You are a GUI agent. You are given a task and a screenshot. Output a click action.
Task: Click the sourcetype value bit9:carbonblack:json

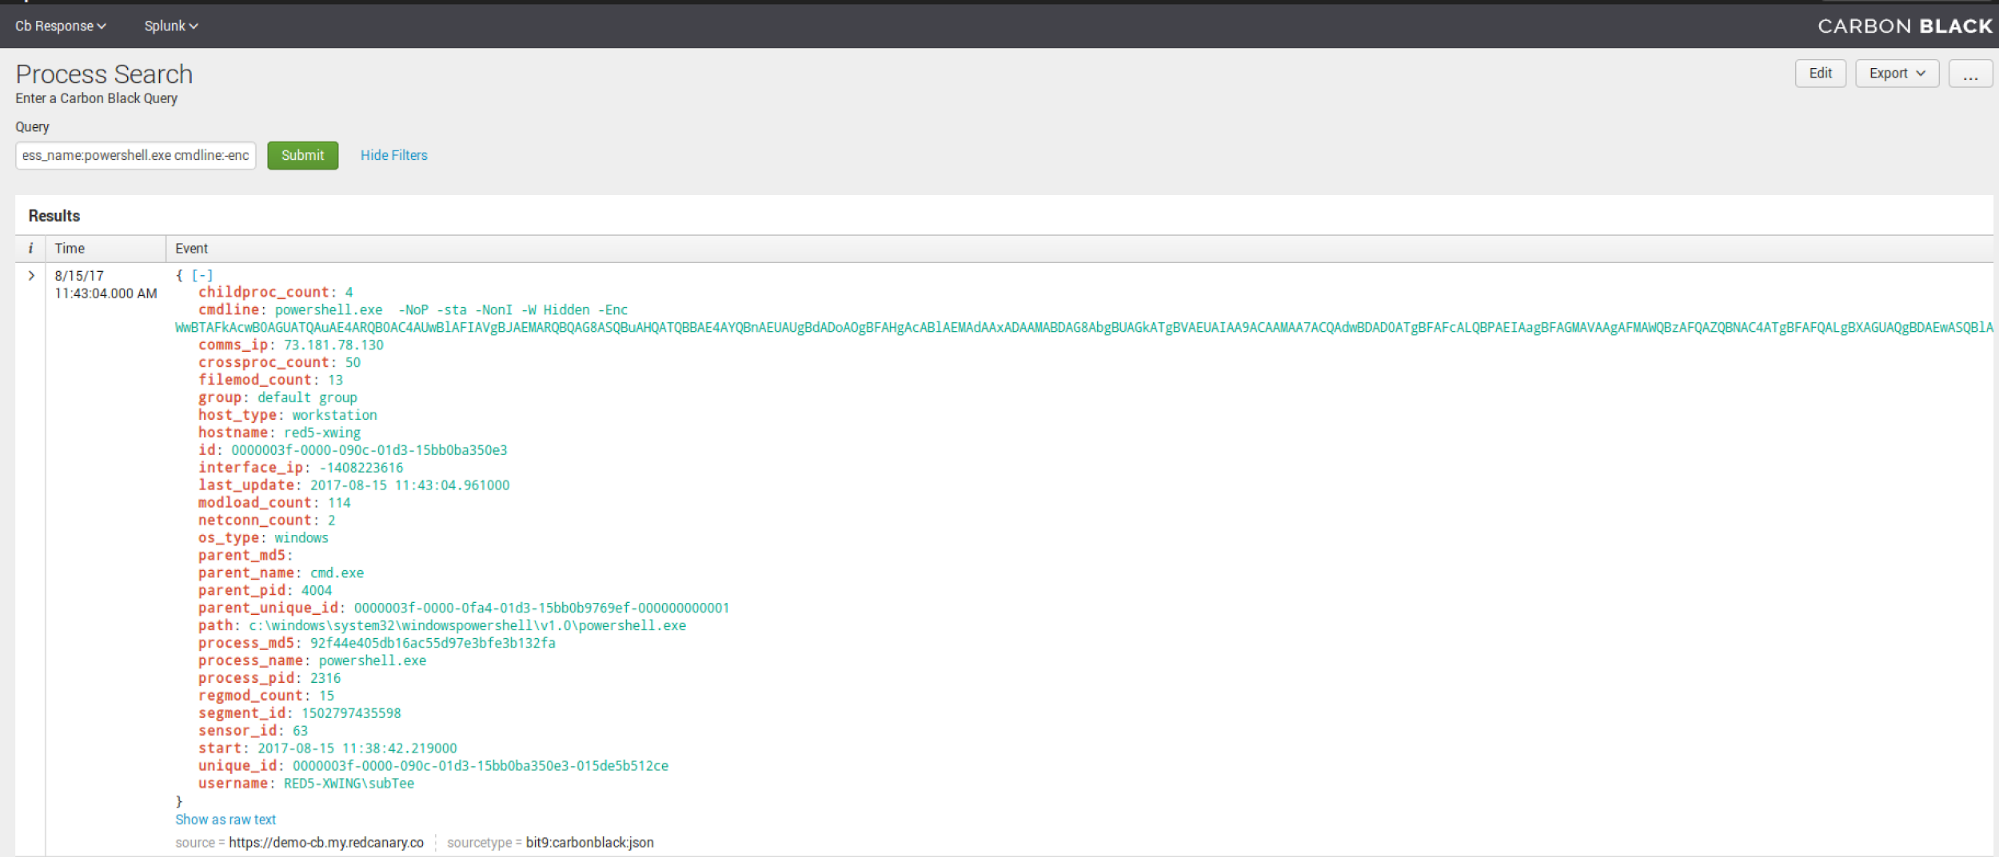(589, 842)
